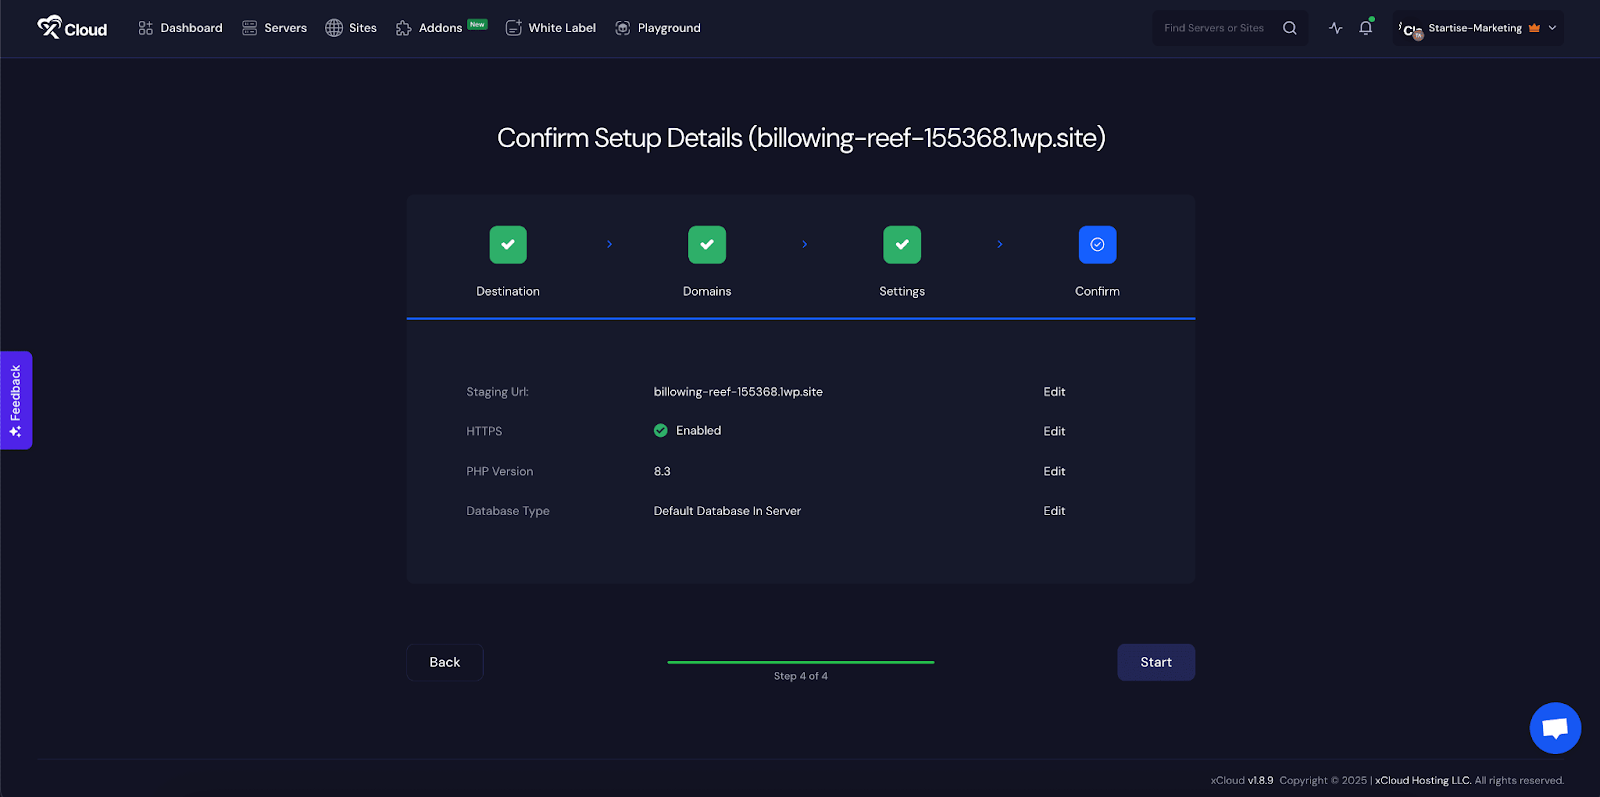Screen dimensions: 1600x797
Task: Go back with the Back button
Action: click(444, 662)
